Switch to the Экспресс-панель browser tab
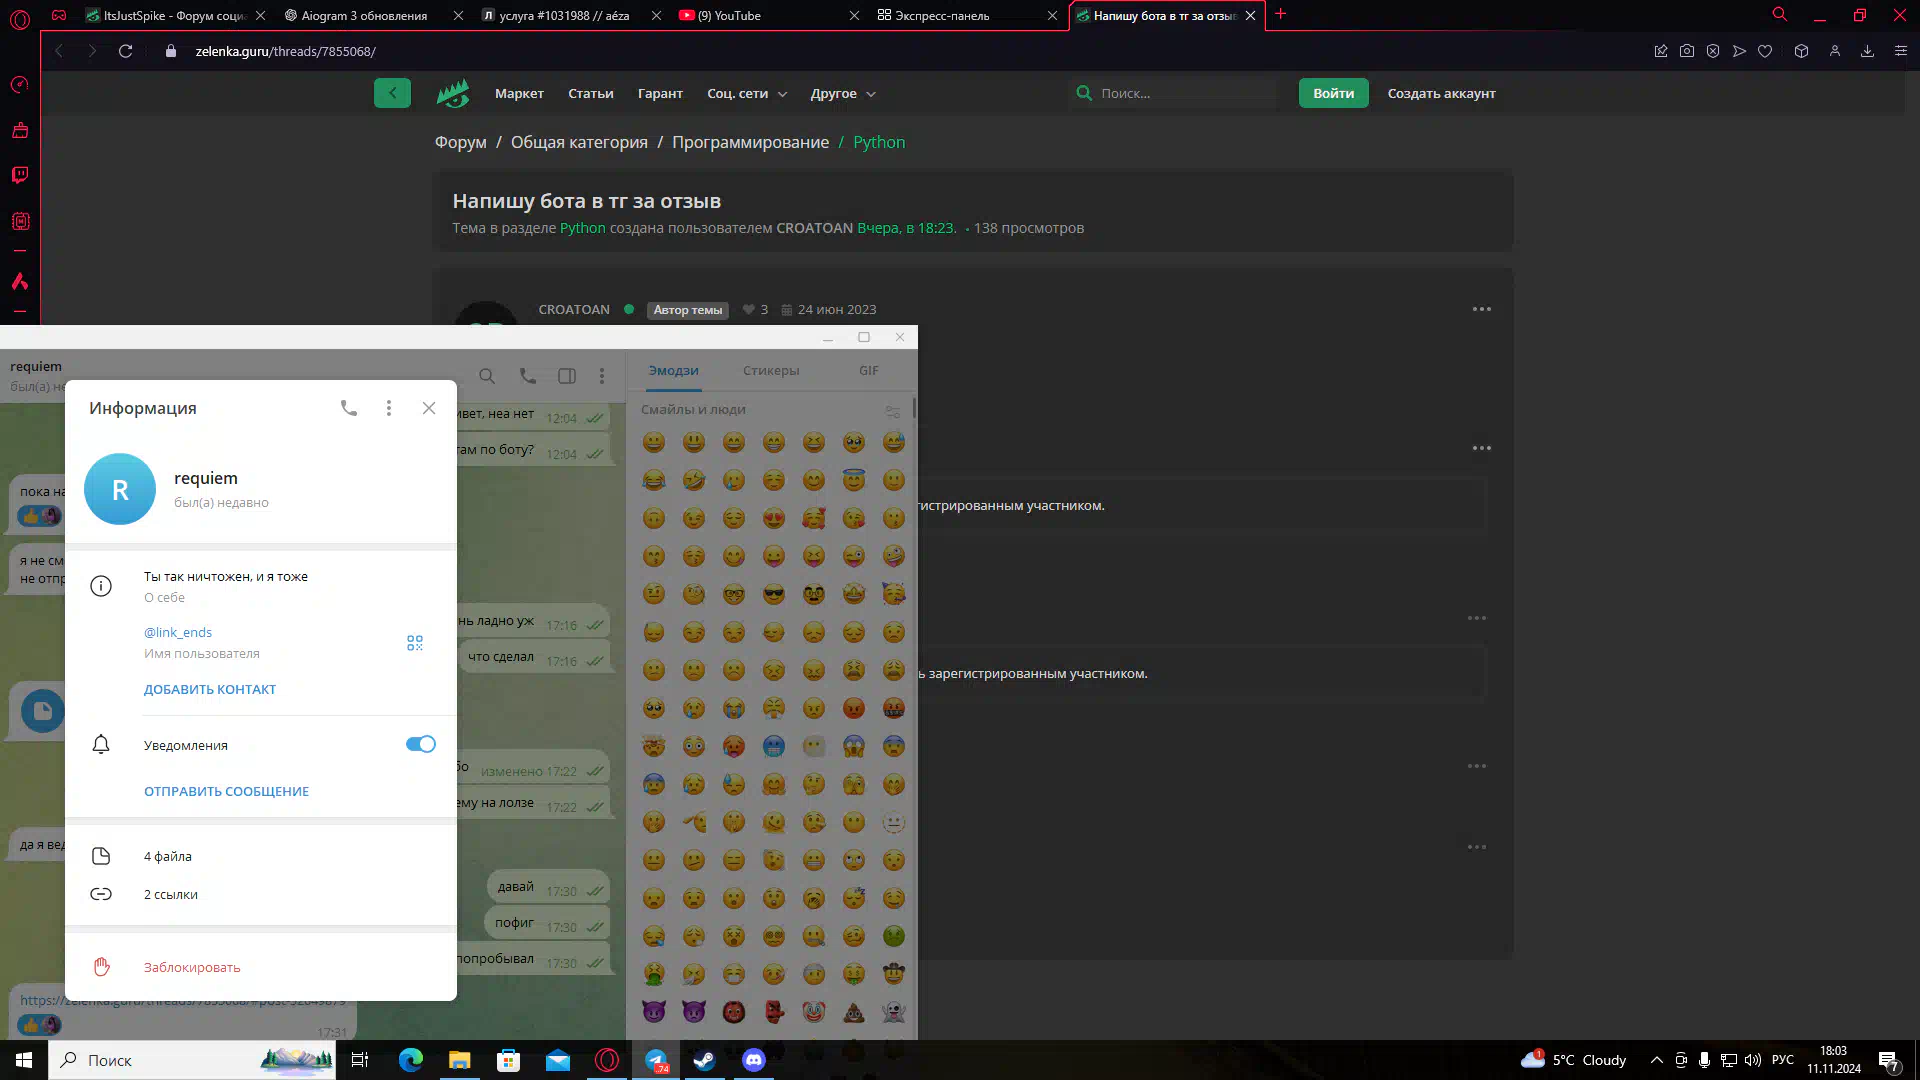This screenshot has height=1080, width=1920. pyautogui.click(x=966, y=15)
